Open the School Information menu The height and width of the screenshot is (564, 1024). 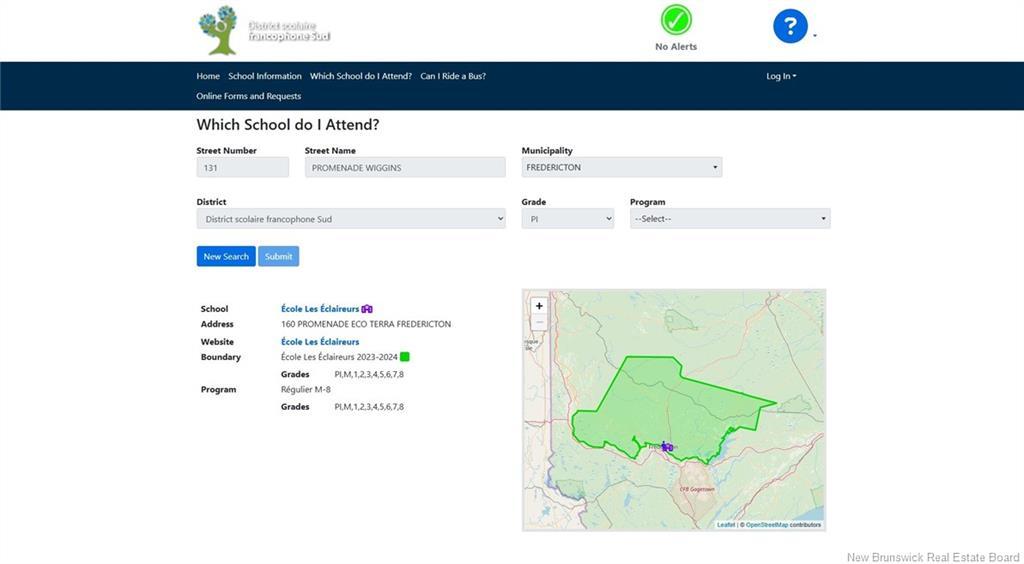(x=264, y=76)
